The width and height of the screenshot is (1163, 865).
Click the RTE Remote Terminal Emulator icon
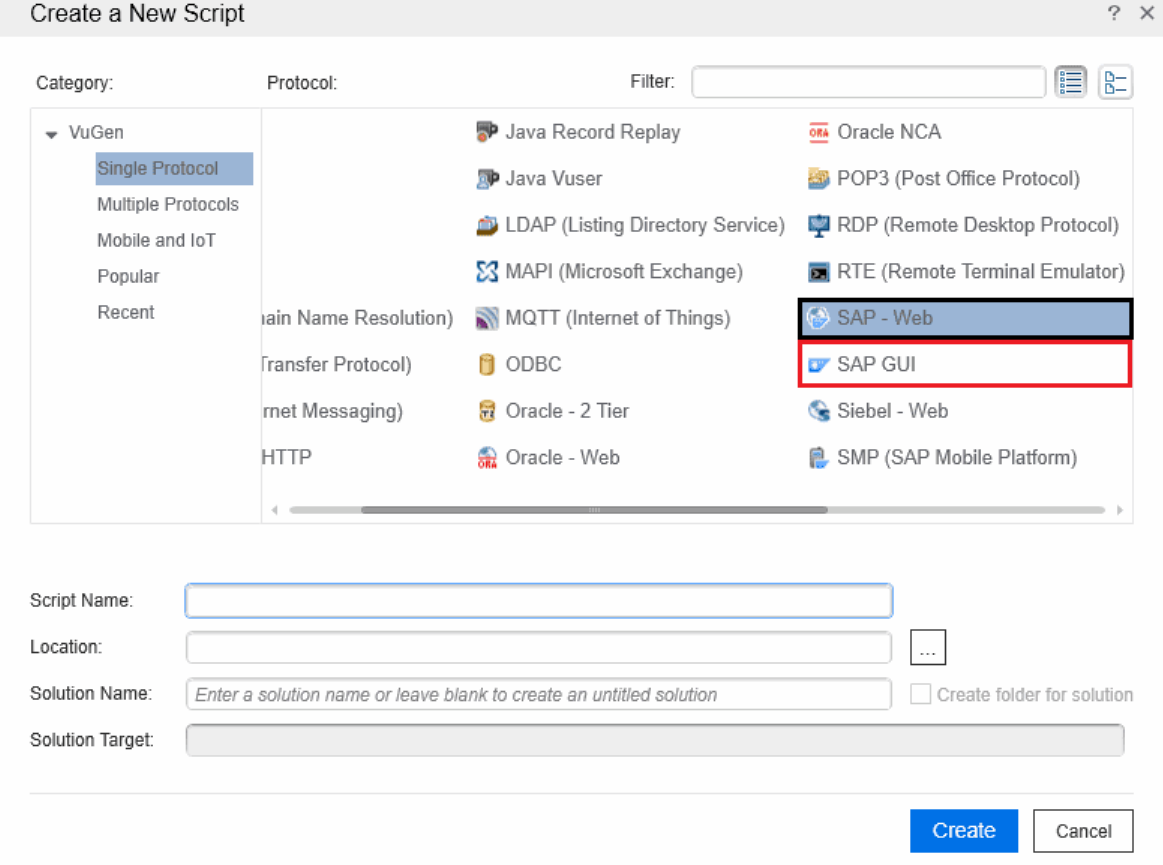click(818, 272)
